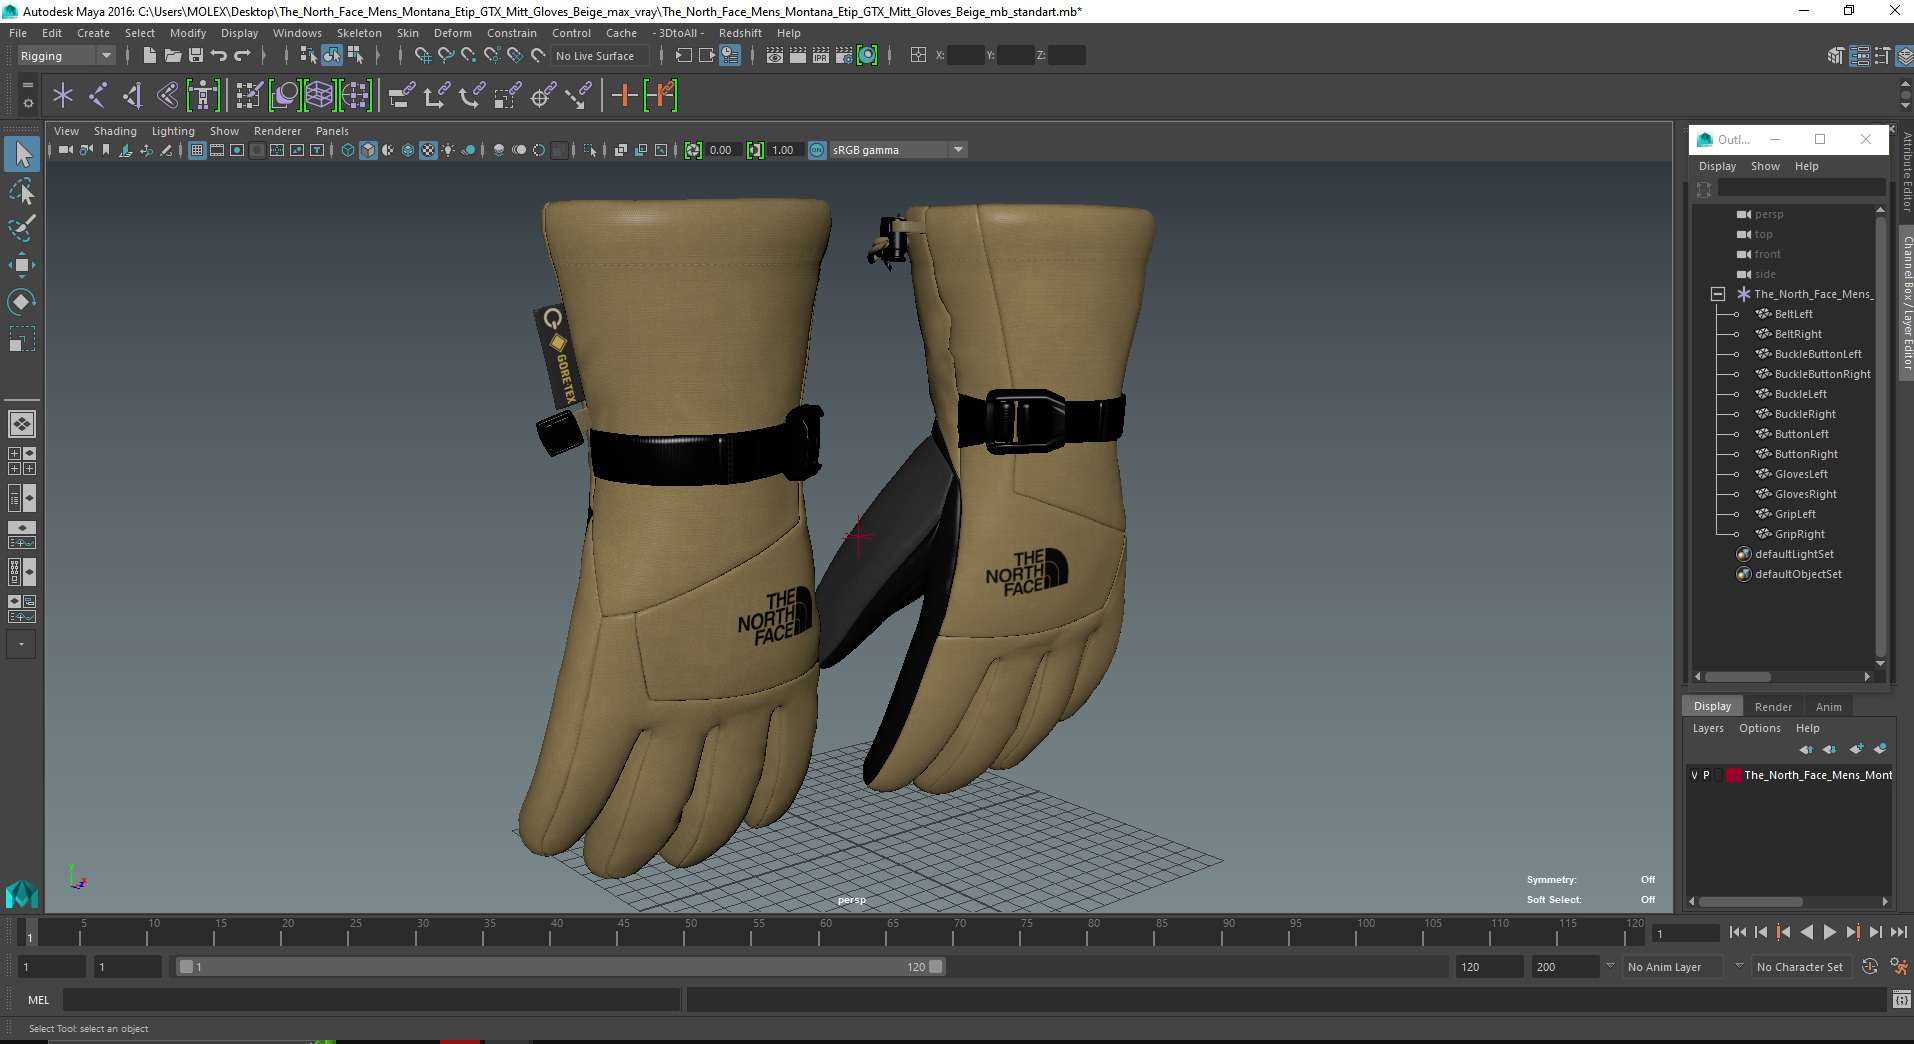Click the Open Scene folder icon
Screen dimensions: 1914x1044
172,56
